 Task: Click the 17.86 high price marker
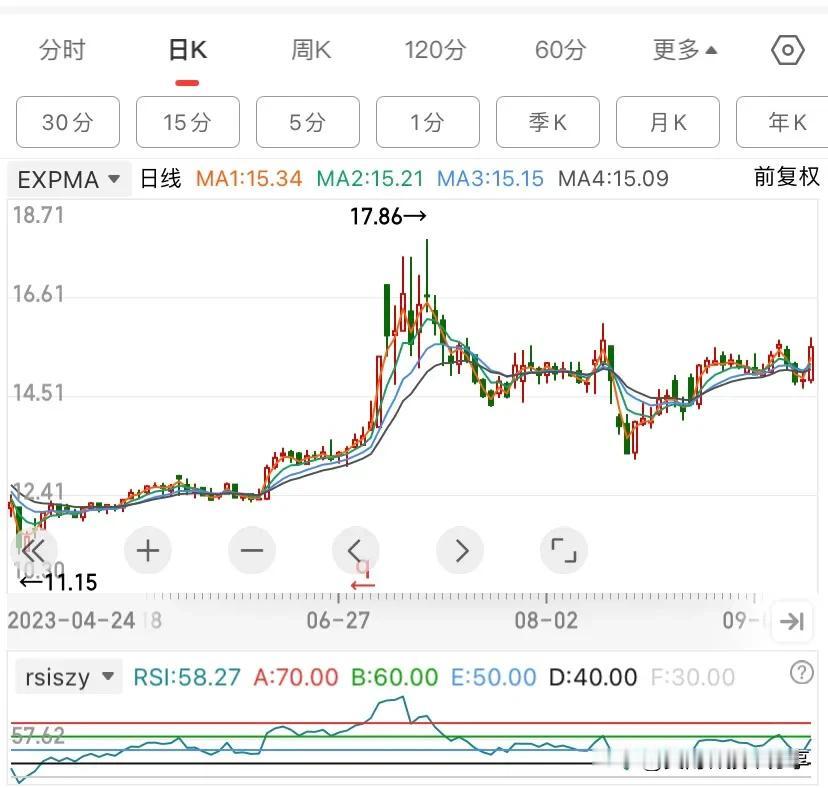[x=388, y=216]
